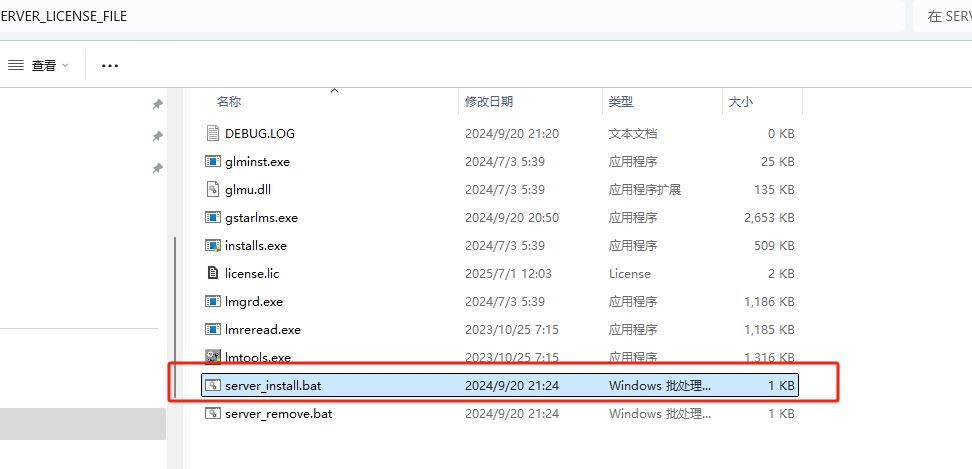
Task: Click the server_remove.bat batch file icon
Action: coord(213,413)
